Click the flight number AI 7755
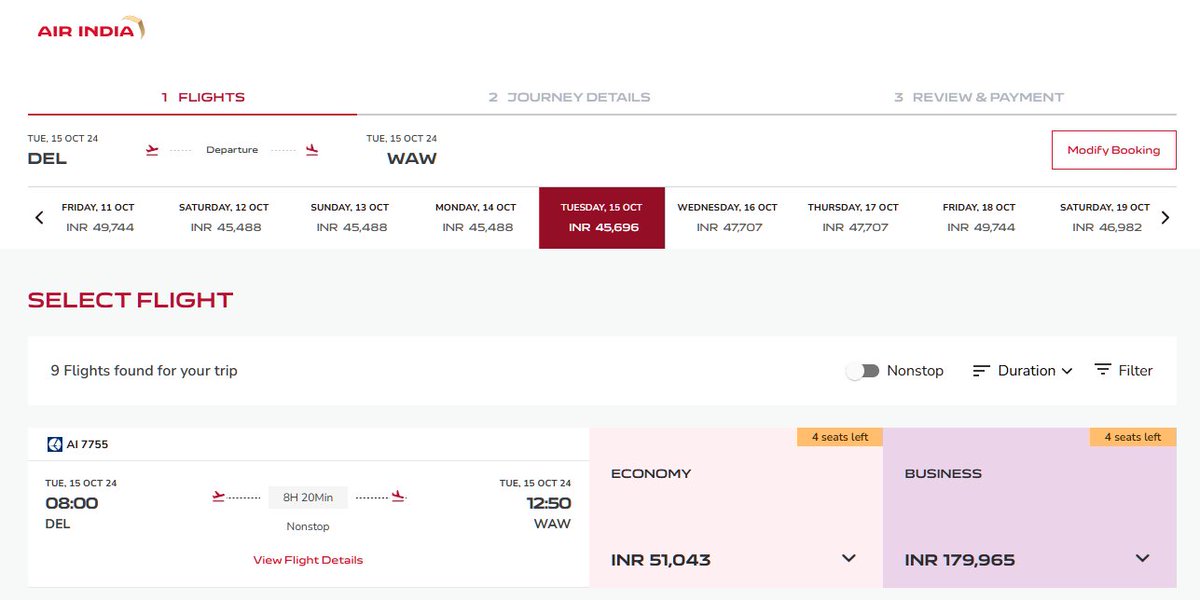Screen dimensions: 1200x600 tap(89, 444)
